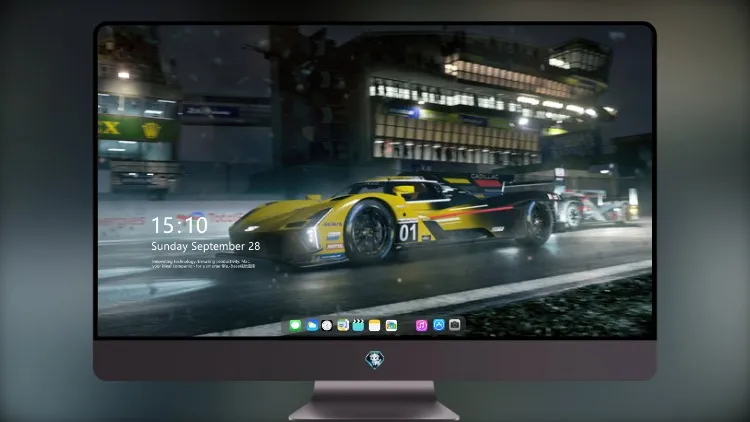750x422 pixels.
Task: Click the logo badge on monitor chin
Action: (375, 360)
